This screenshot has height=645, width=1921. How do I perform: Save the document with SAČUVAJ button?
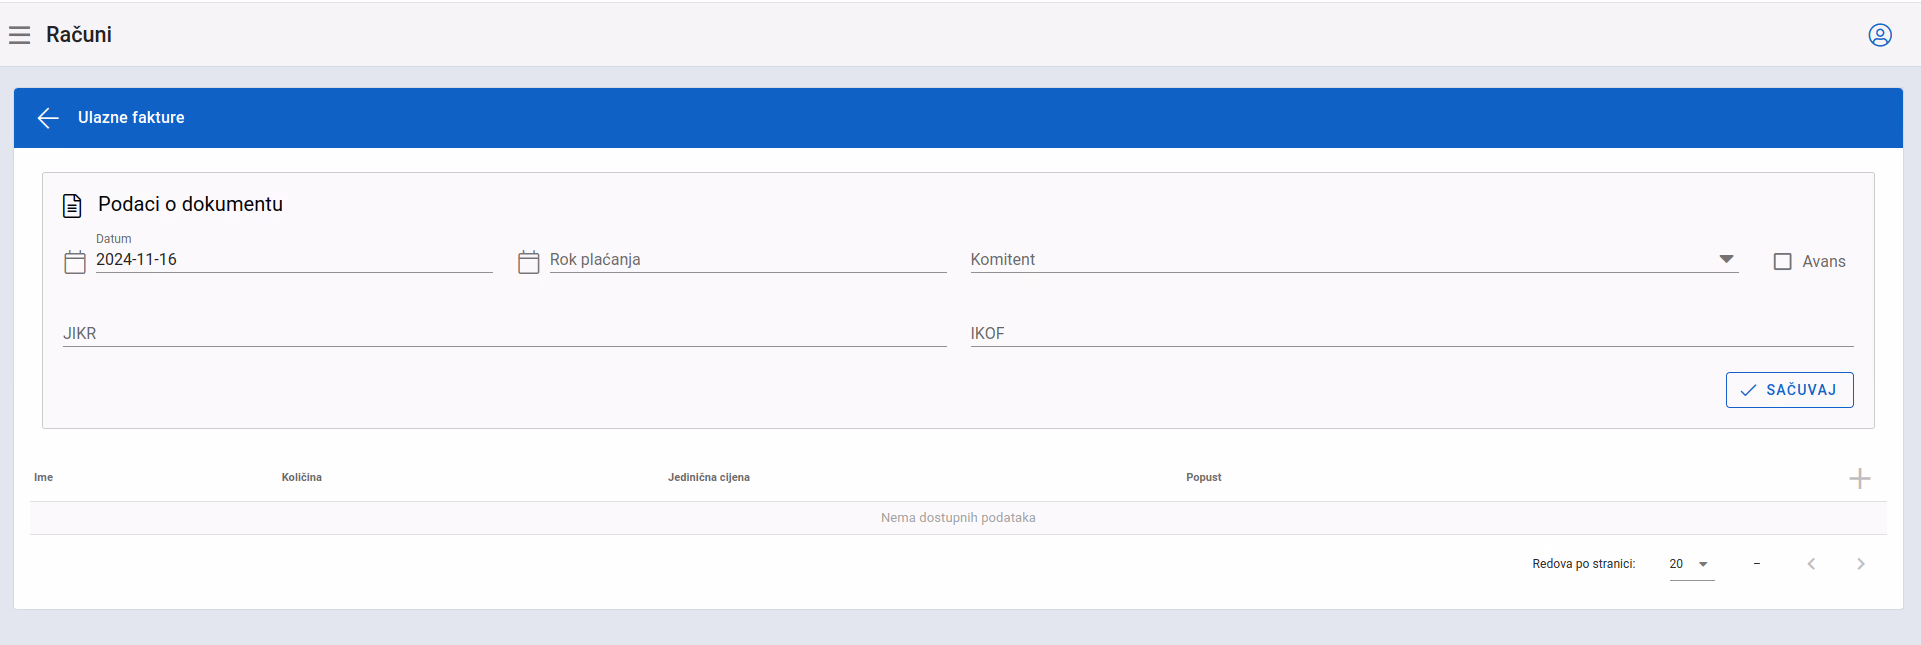pyautogui.click(x=1789, y=390)
